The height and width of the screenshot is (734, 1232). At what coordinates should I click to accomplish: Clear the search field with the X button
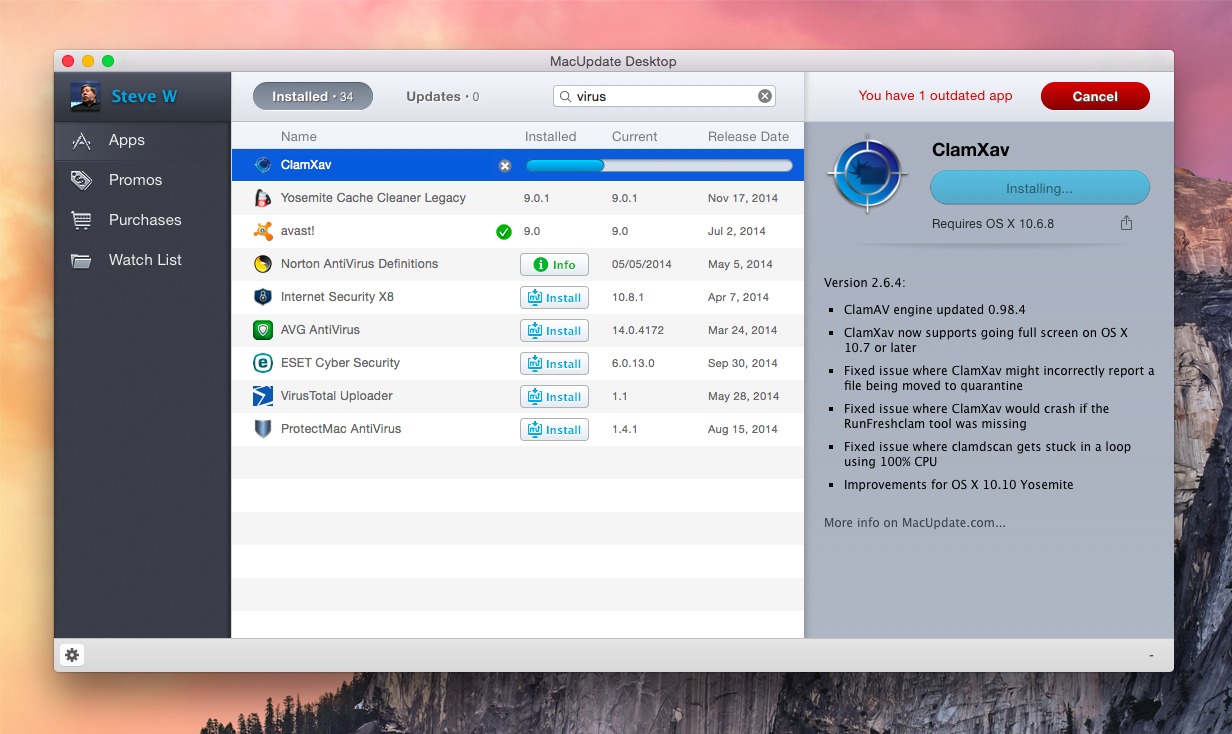(765, 96)
